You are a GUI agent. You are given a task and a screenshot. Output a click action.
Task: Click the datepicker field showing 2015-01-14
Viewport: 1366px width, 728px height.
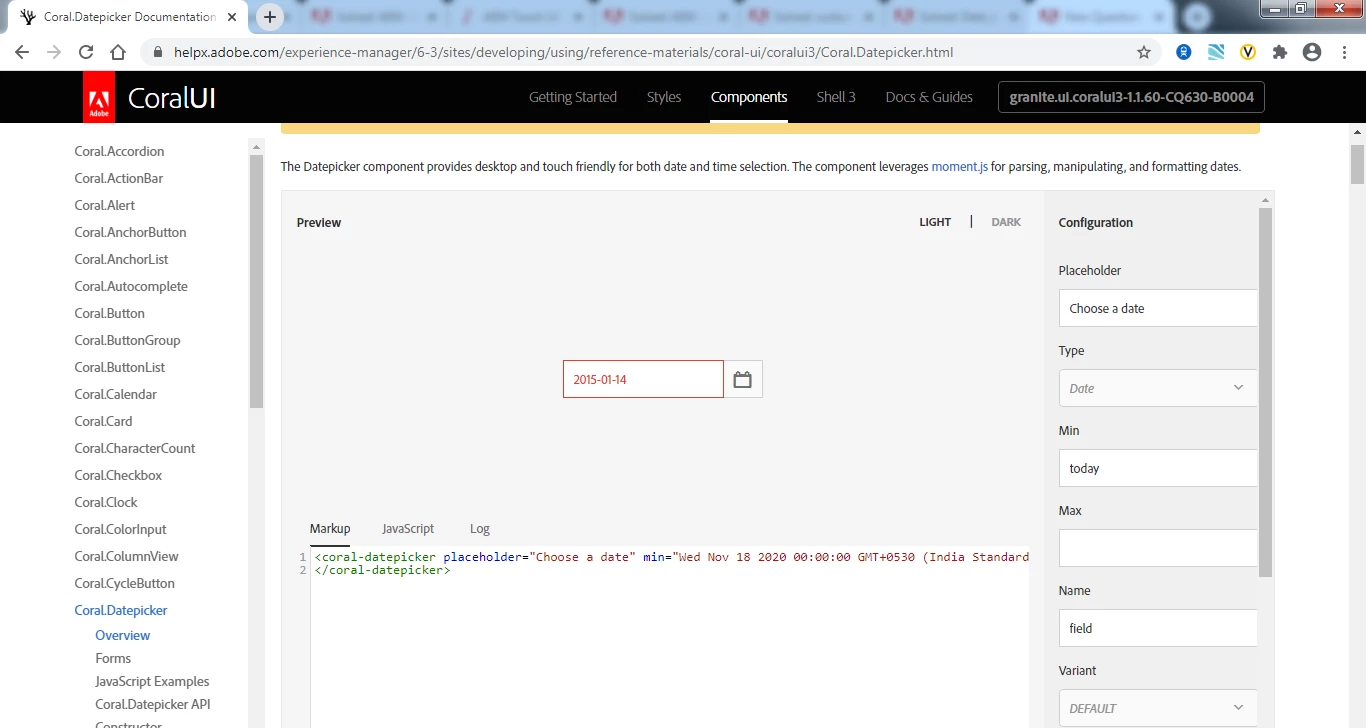[x=643, y=379]
